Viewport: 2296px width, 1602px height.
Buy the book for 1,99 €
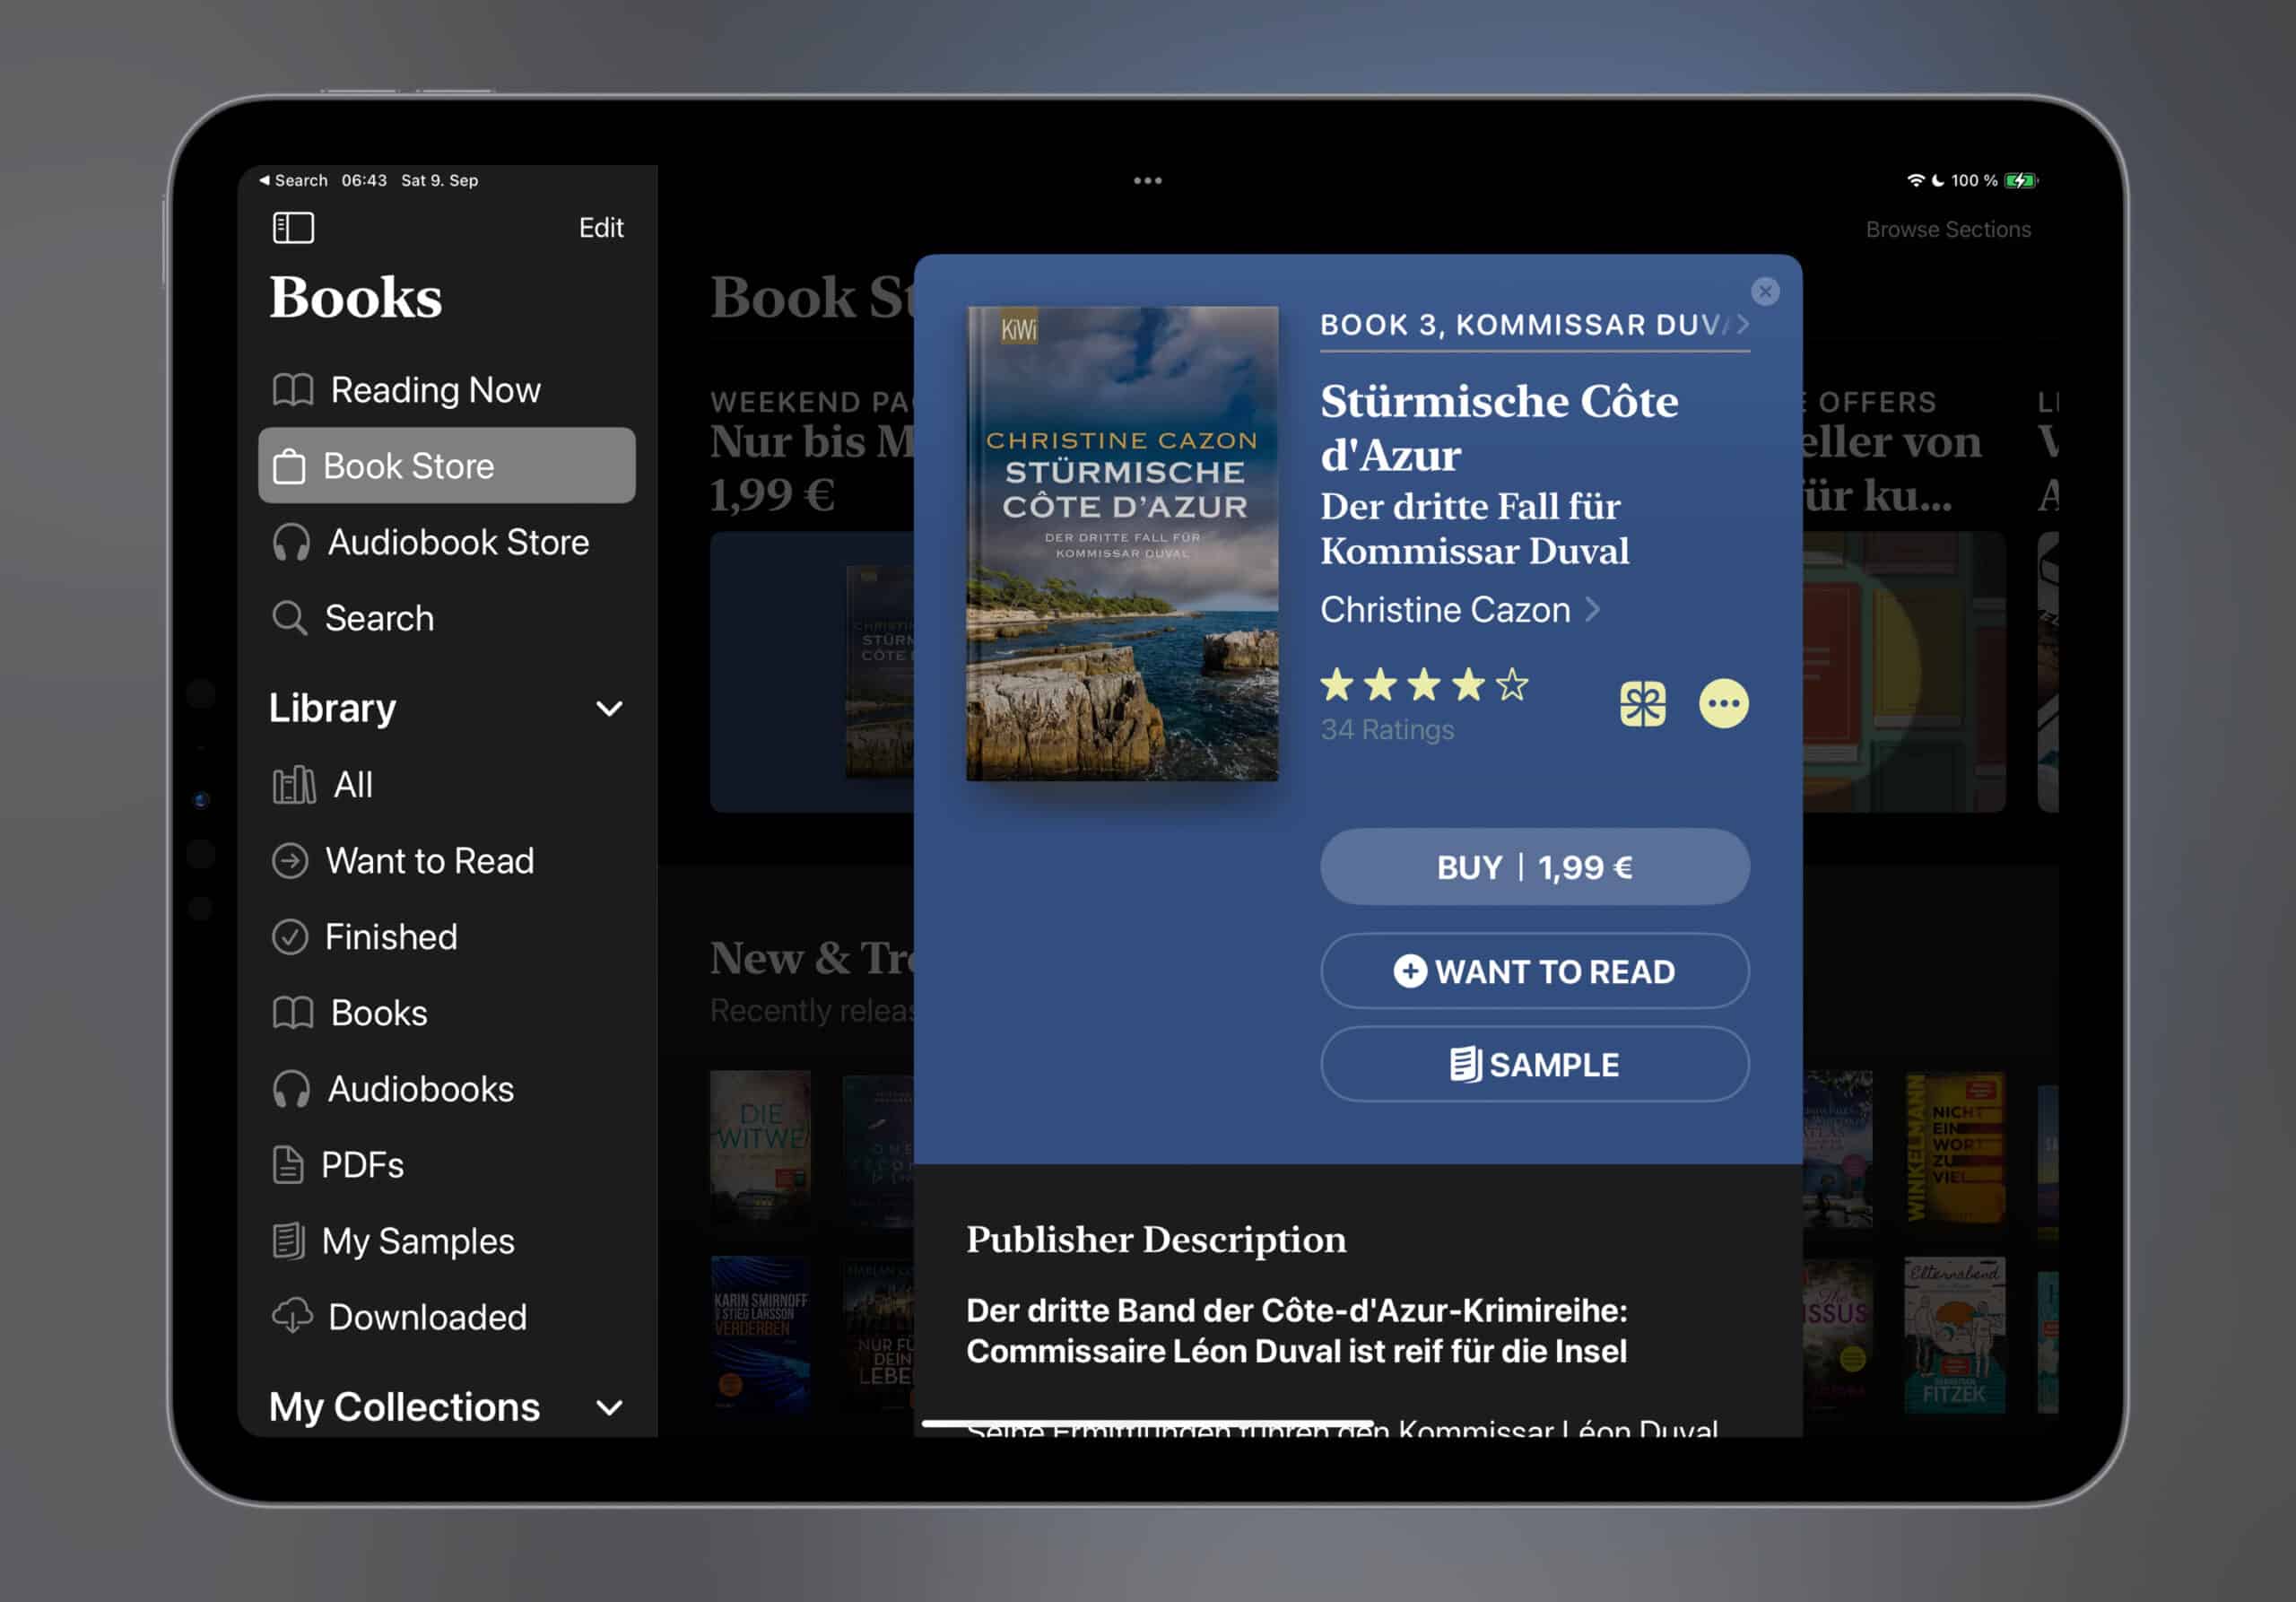tap(1534, 867)
